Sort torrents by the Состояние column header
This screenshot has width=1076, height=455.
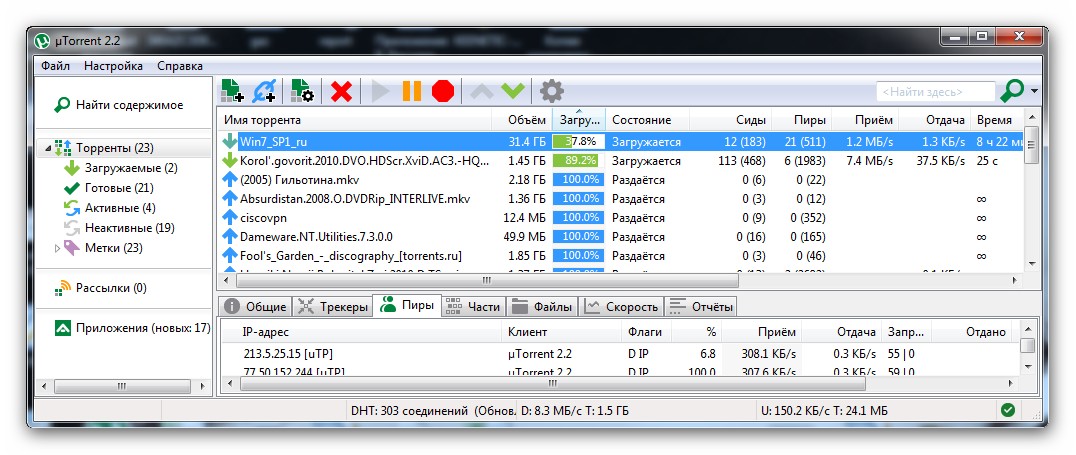(x=641, y=120)
